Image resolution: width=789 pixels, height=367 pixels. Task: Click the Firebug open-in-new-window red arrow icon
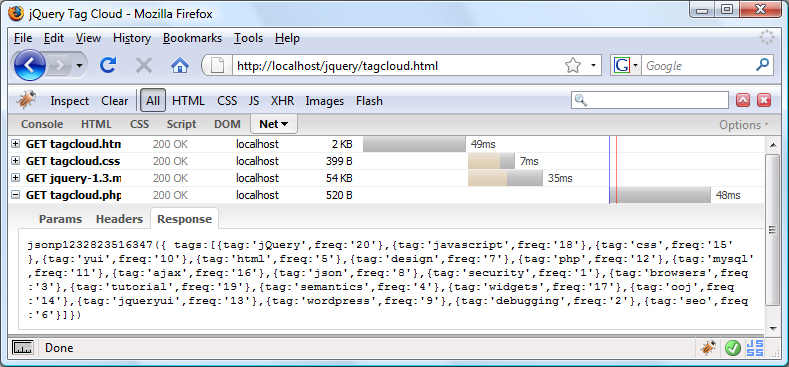click(743, 100)
